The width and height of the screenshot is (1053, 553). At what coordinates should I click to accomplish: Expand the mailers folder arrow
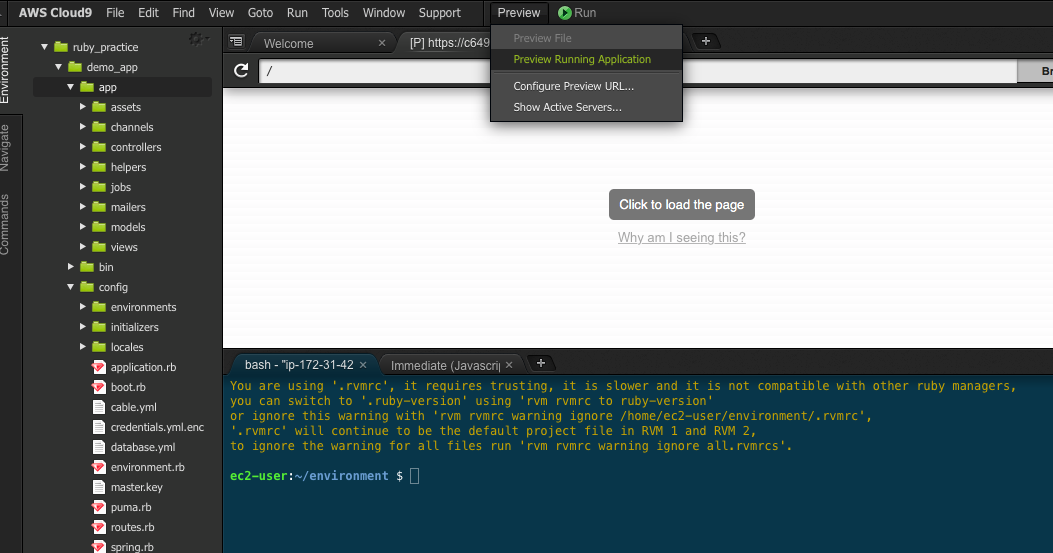83,207
